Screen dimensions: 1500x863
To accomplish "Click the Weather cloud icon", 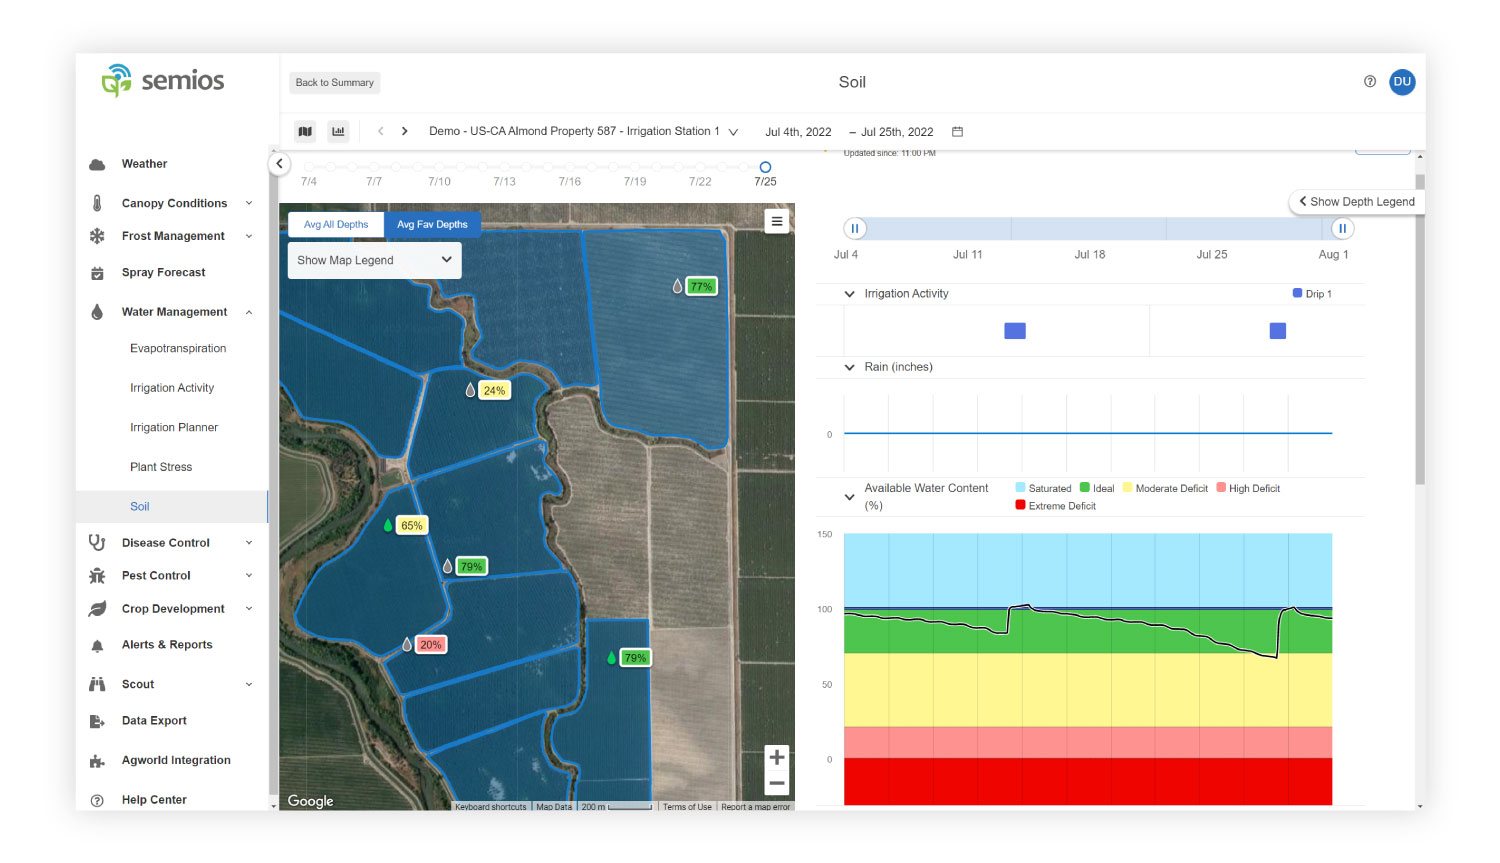I will (x=97, y=164).
